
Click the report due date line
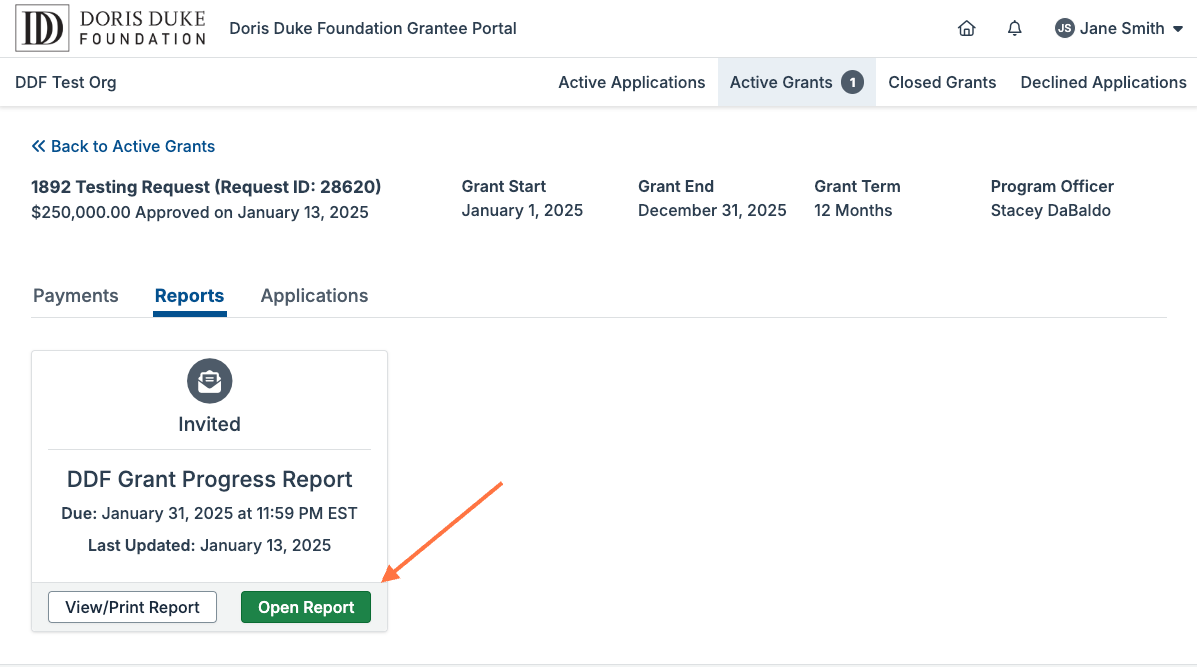tap(209, 514)
